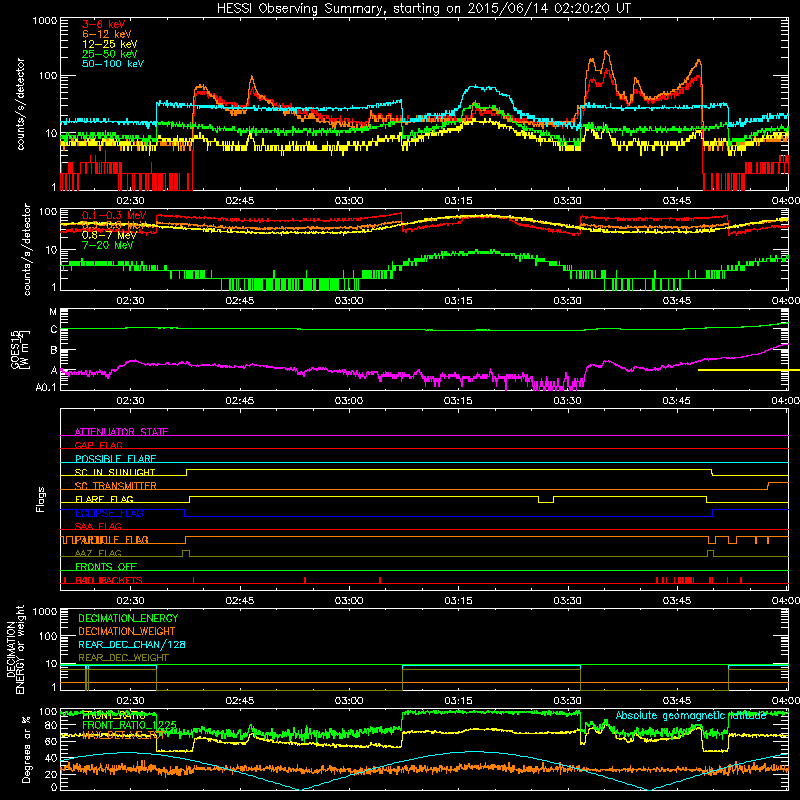Select the C class tick label
This screenshot has width=800, height=800.
(54, 330)
